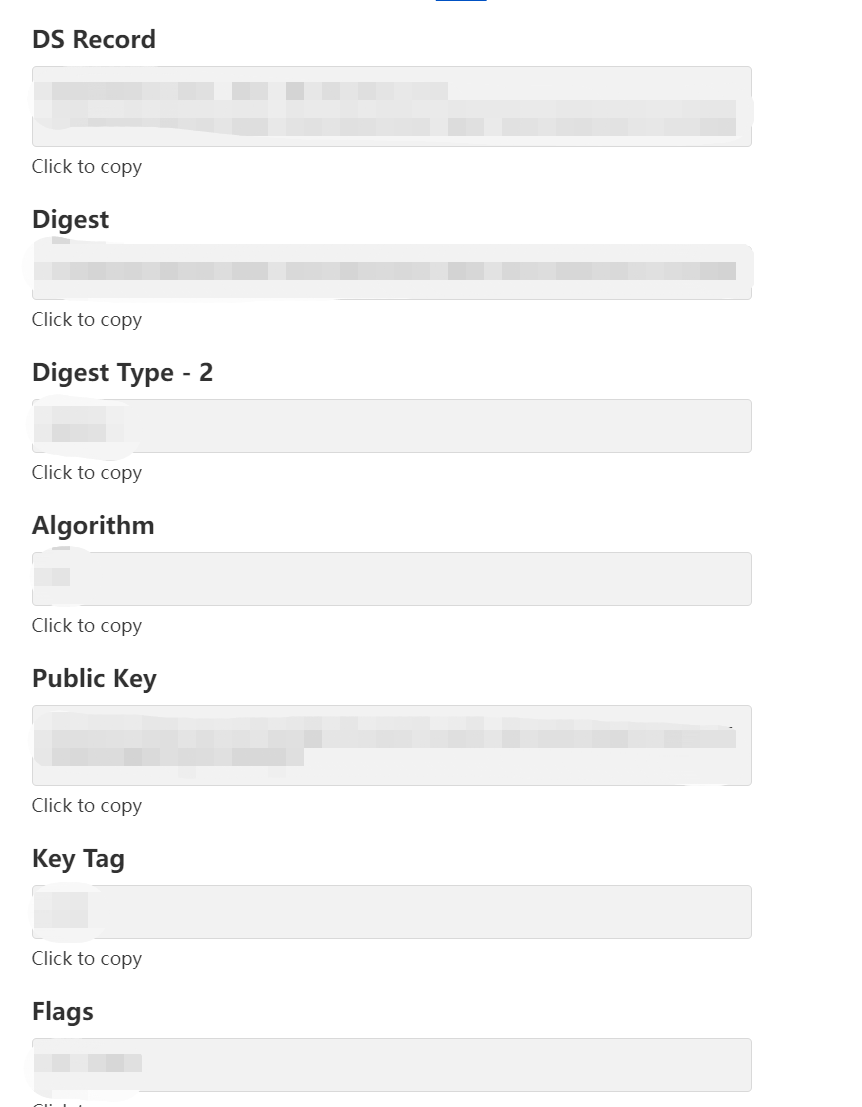Select the Digest value field
862x1107 pixels.
pos(392,273)
